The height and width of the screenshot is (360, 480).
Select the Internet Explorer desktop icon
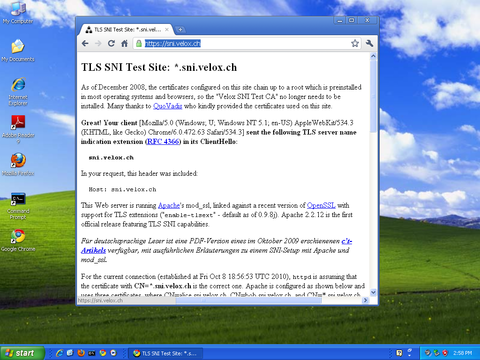coord(18,92)
